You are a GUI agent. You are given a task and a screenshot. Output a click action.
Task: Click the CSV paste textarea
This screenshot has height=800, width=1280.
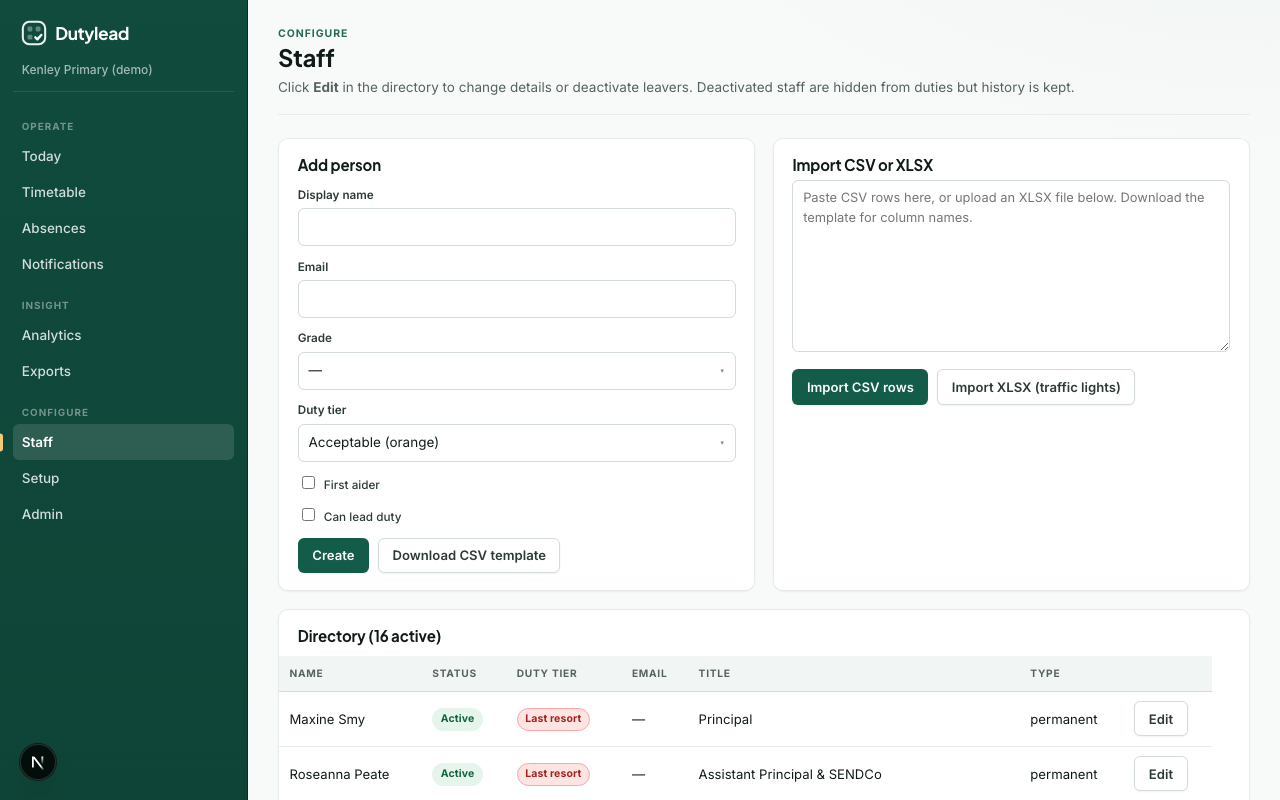pos(1010,266)
